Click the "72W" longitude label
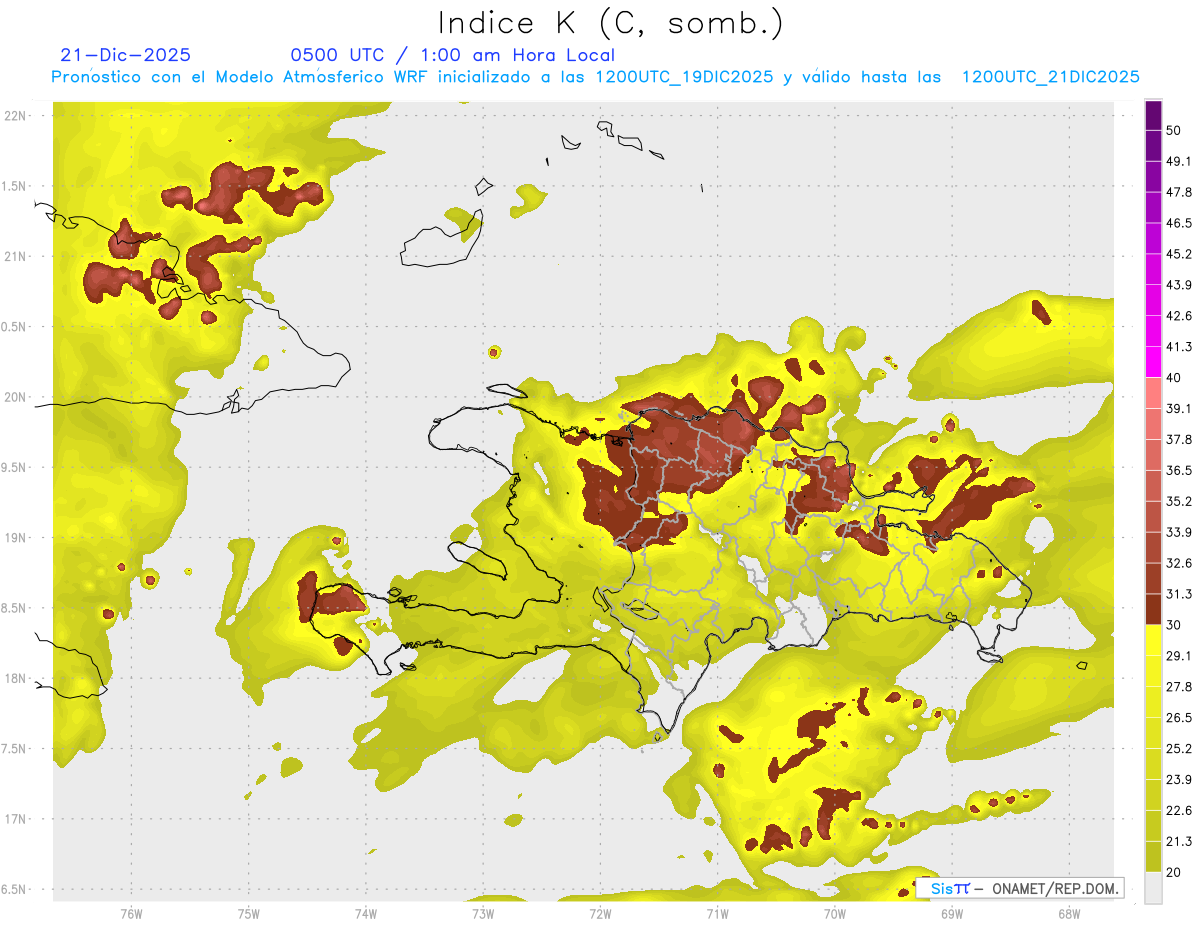The height and width of the screenshot is (927, 1200). (x=600, y=913)
